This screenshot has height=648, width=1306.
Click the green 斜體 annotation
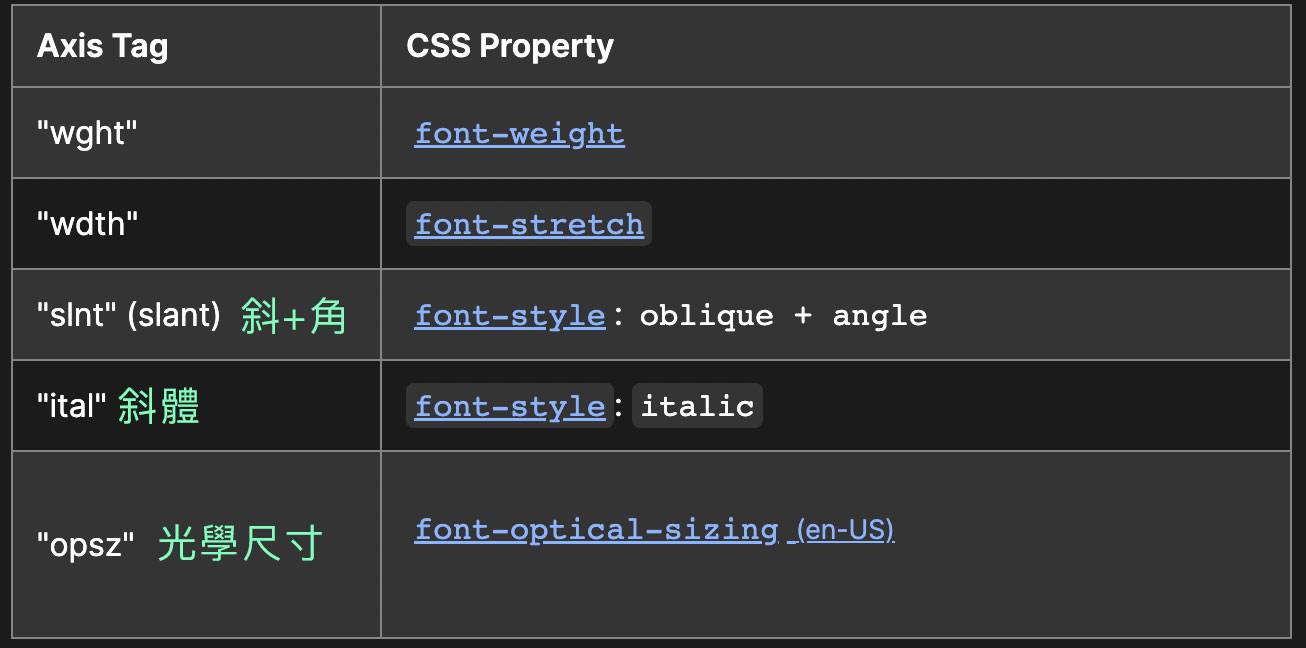(159, 406)
